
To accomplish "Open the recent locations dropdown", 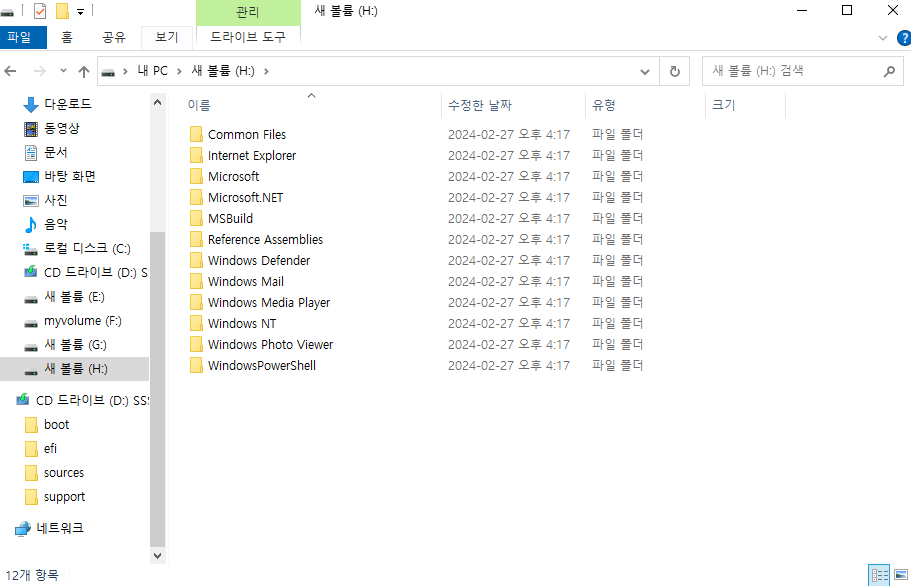I will coord(63,71).
